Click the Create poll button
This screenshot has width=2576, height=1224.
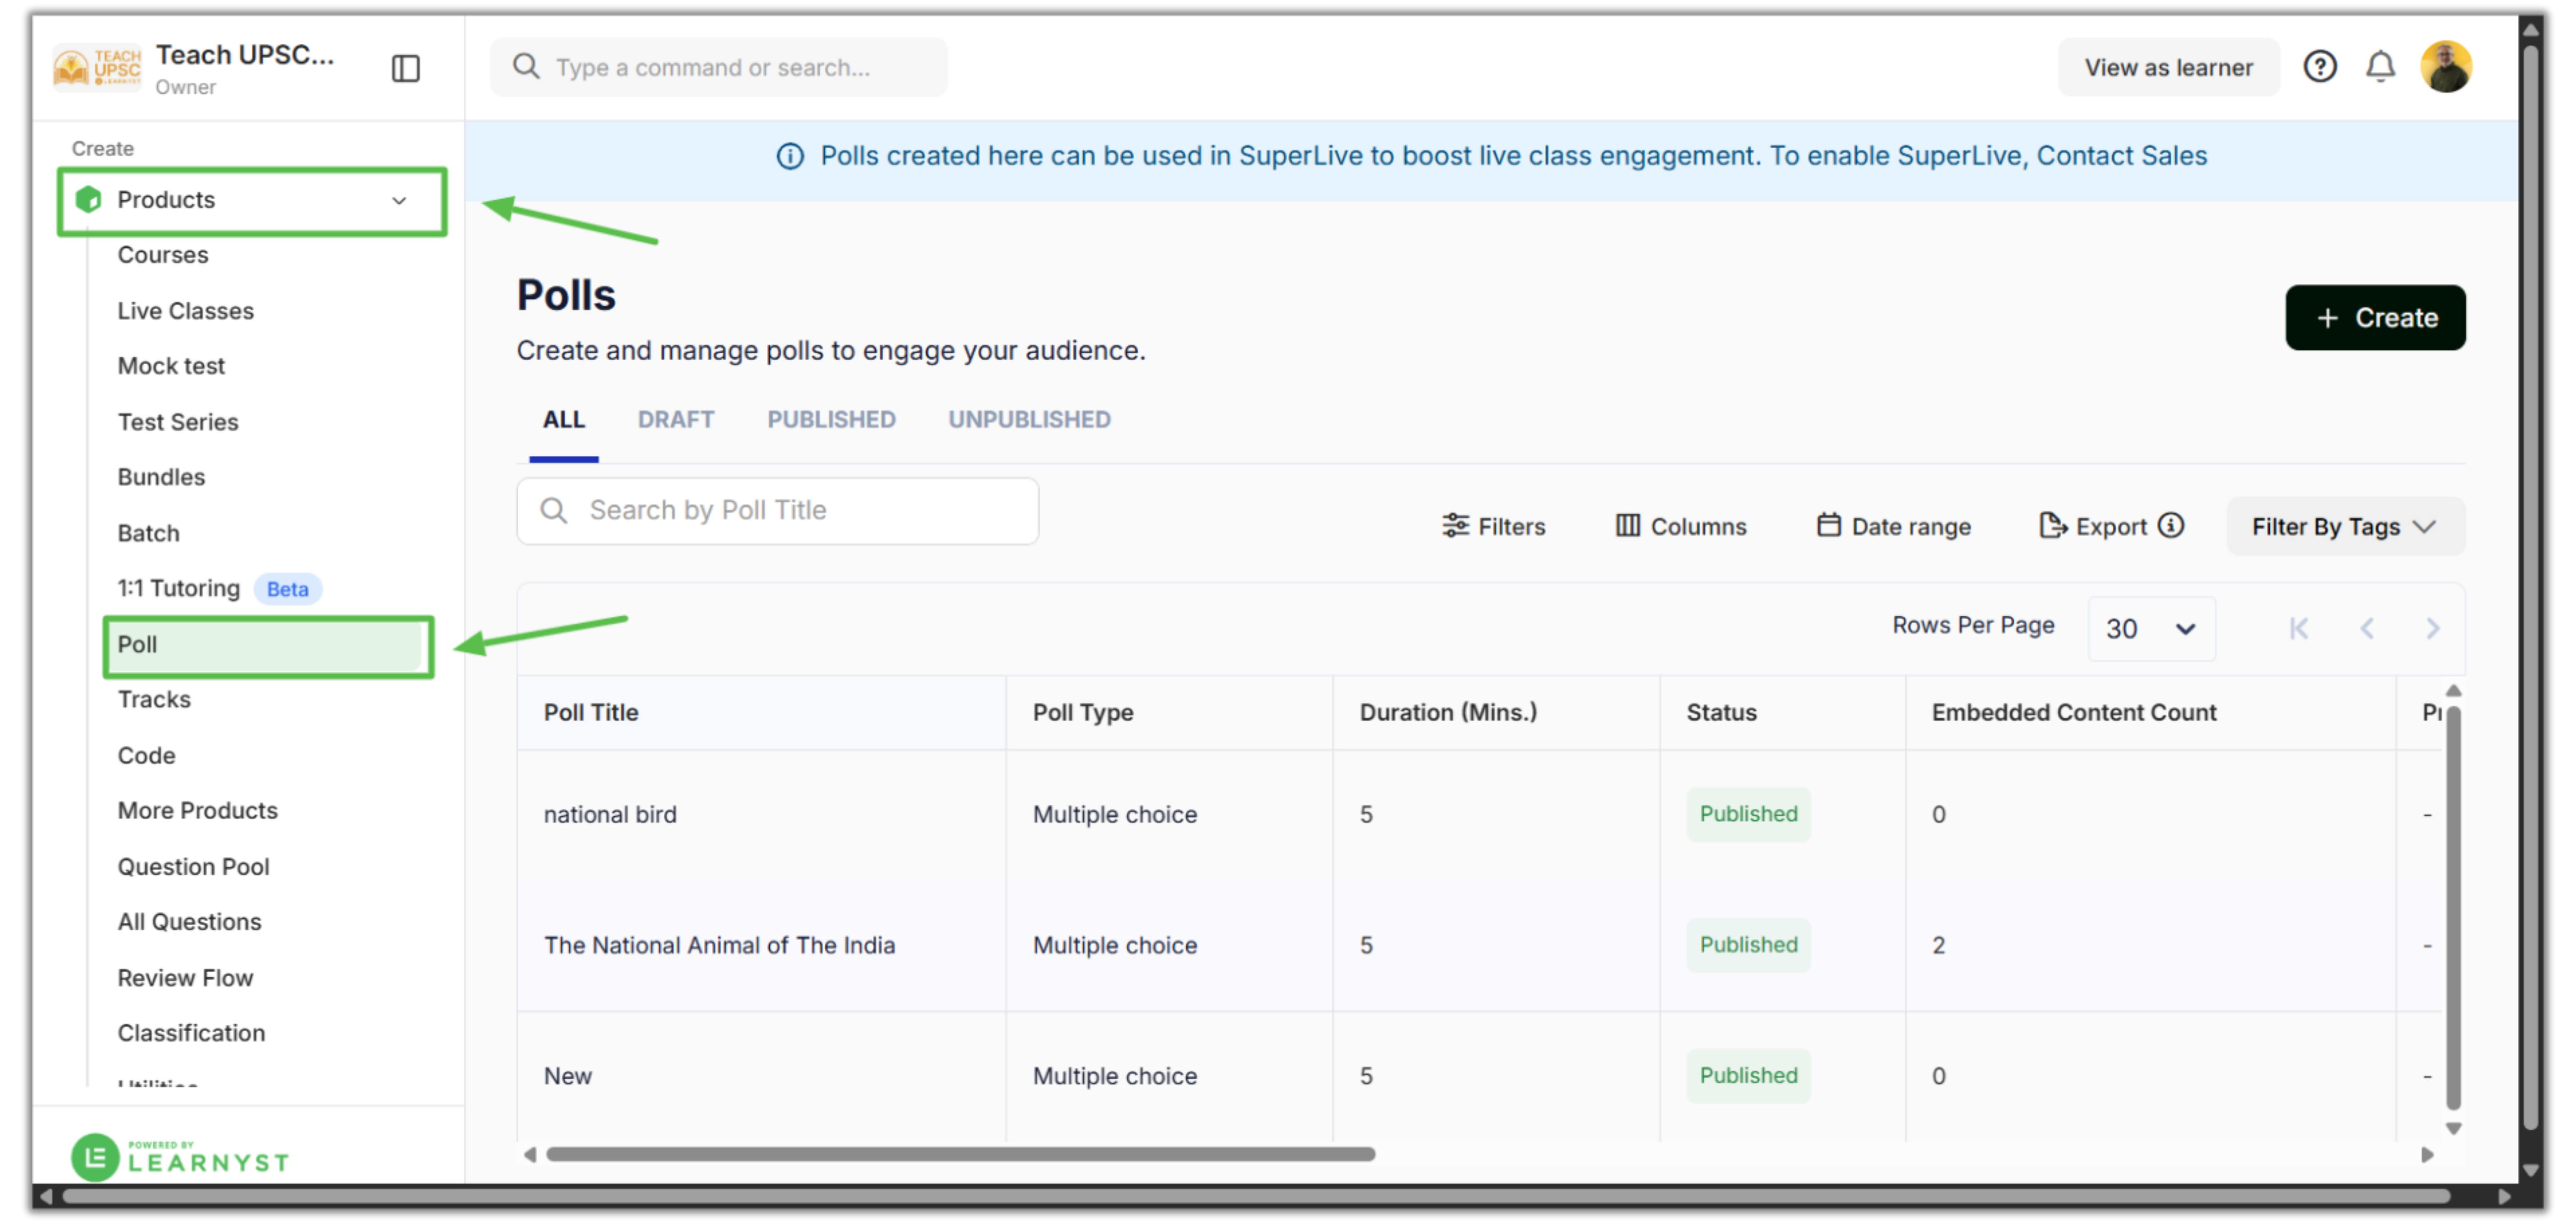pyautogui.click(x=2374, y=318)
